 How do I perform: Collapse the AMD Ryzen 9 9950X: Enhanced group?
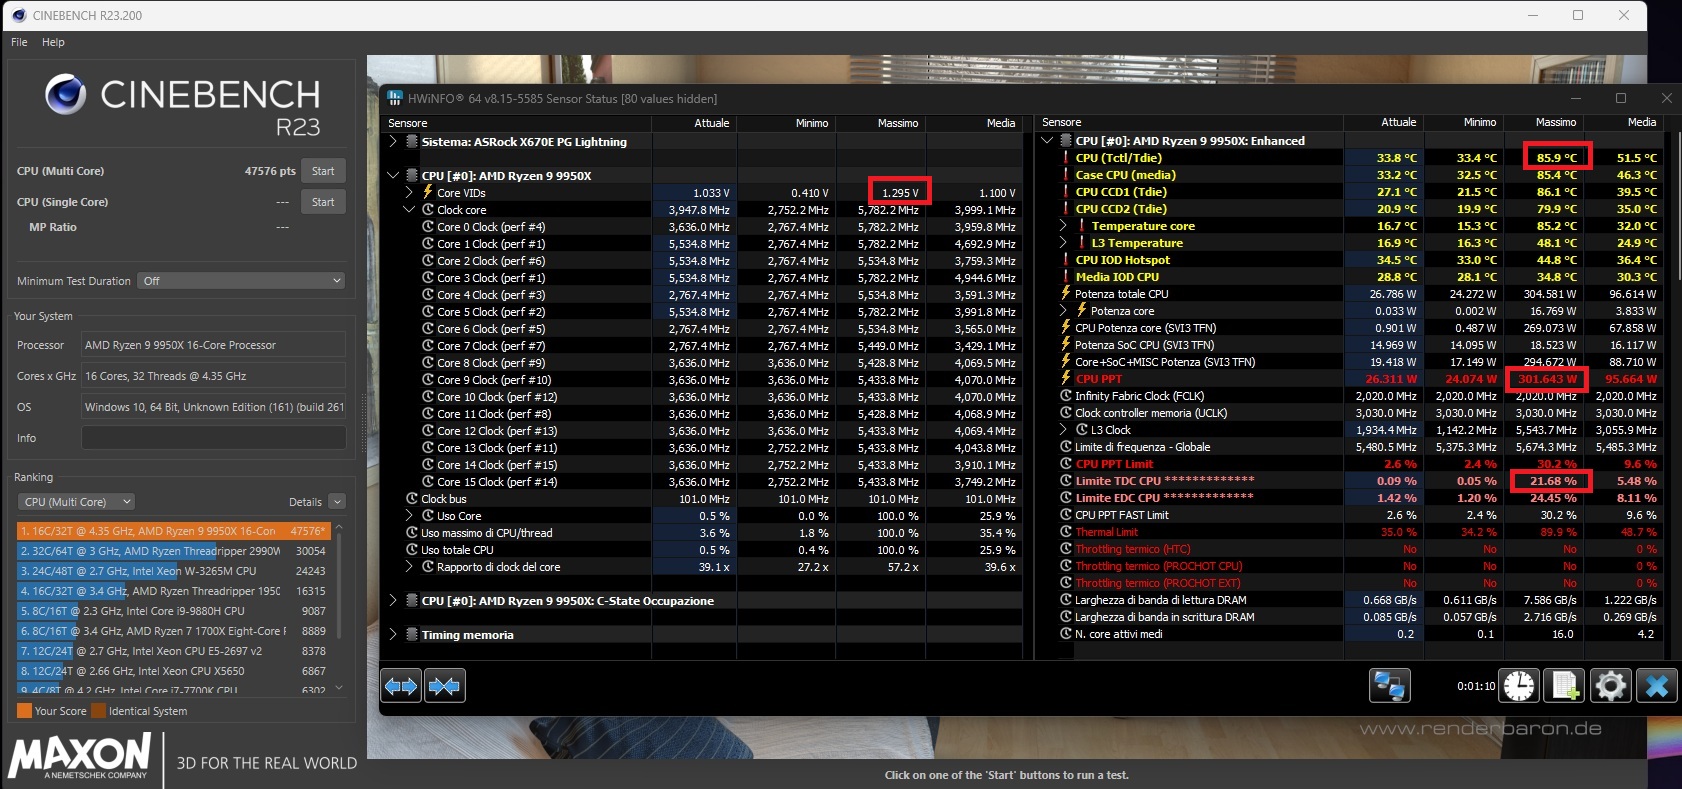click(1047, 141)
